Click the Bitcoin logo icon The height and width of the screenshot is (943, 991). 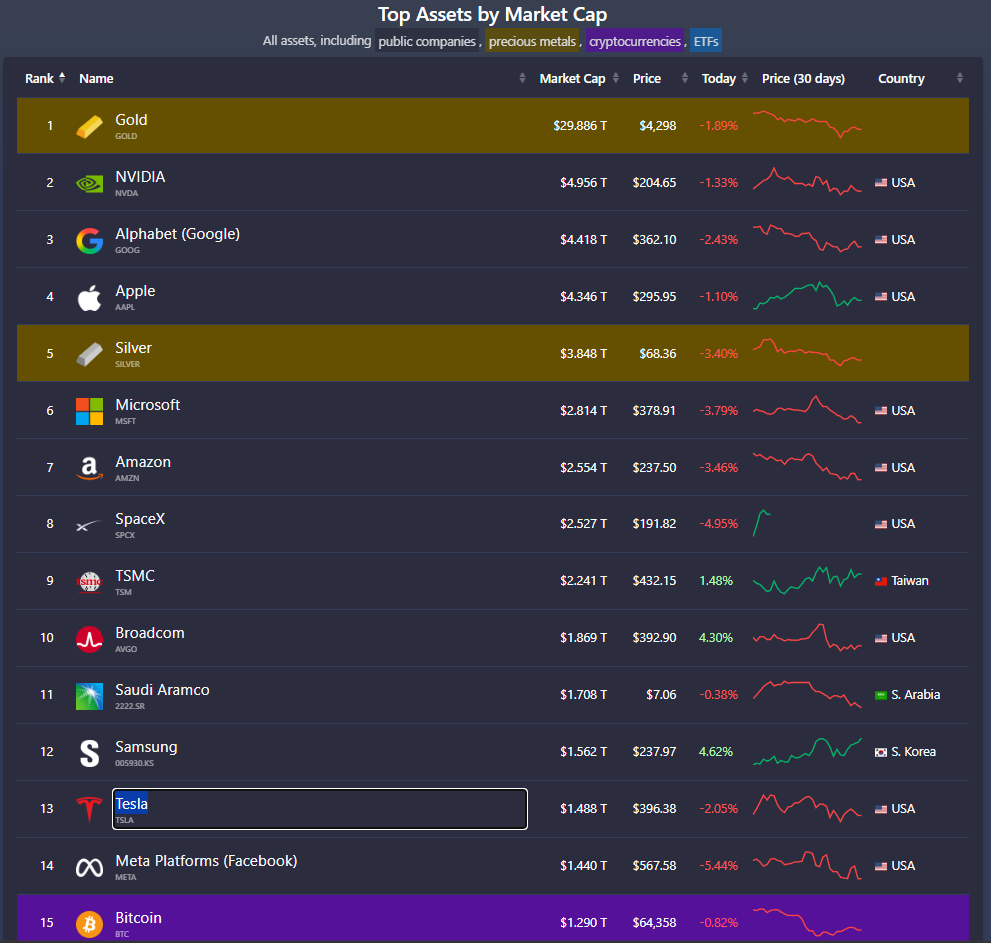[89, 924]
